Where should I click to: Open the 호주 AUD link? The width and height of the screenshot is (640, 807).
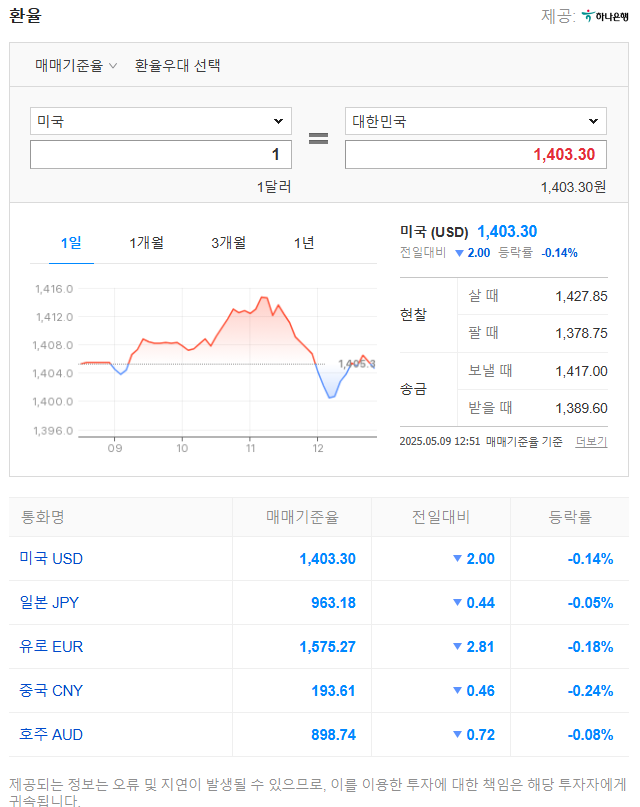click(x=51, y=734)
